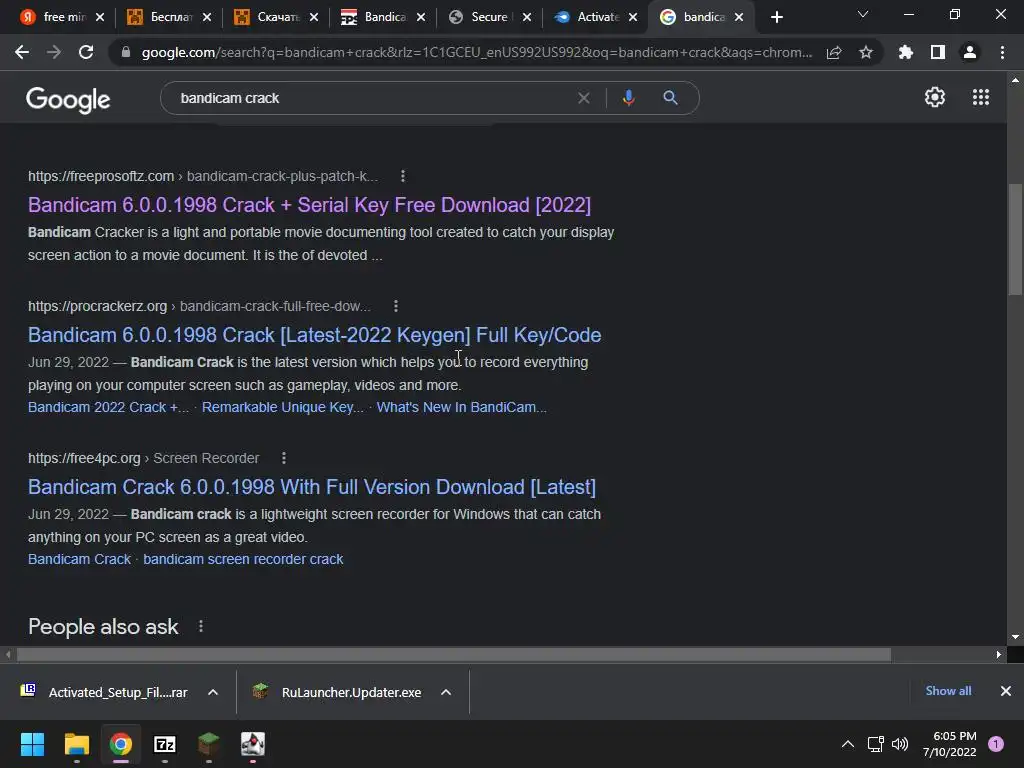1024x768 pixels.
Task: Open the clock showing 6:05 PM
Action: point(950,744)
